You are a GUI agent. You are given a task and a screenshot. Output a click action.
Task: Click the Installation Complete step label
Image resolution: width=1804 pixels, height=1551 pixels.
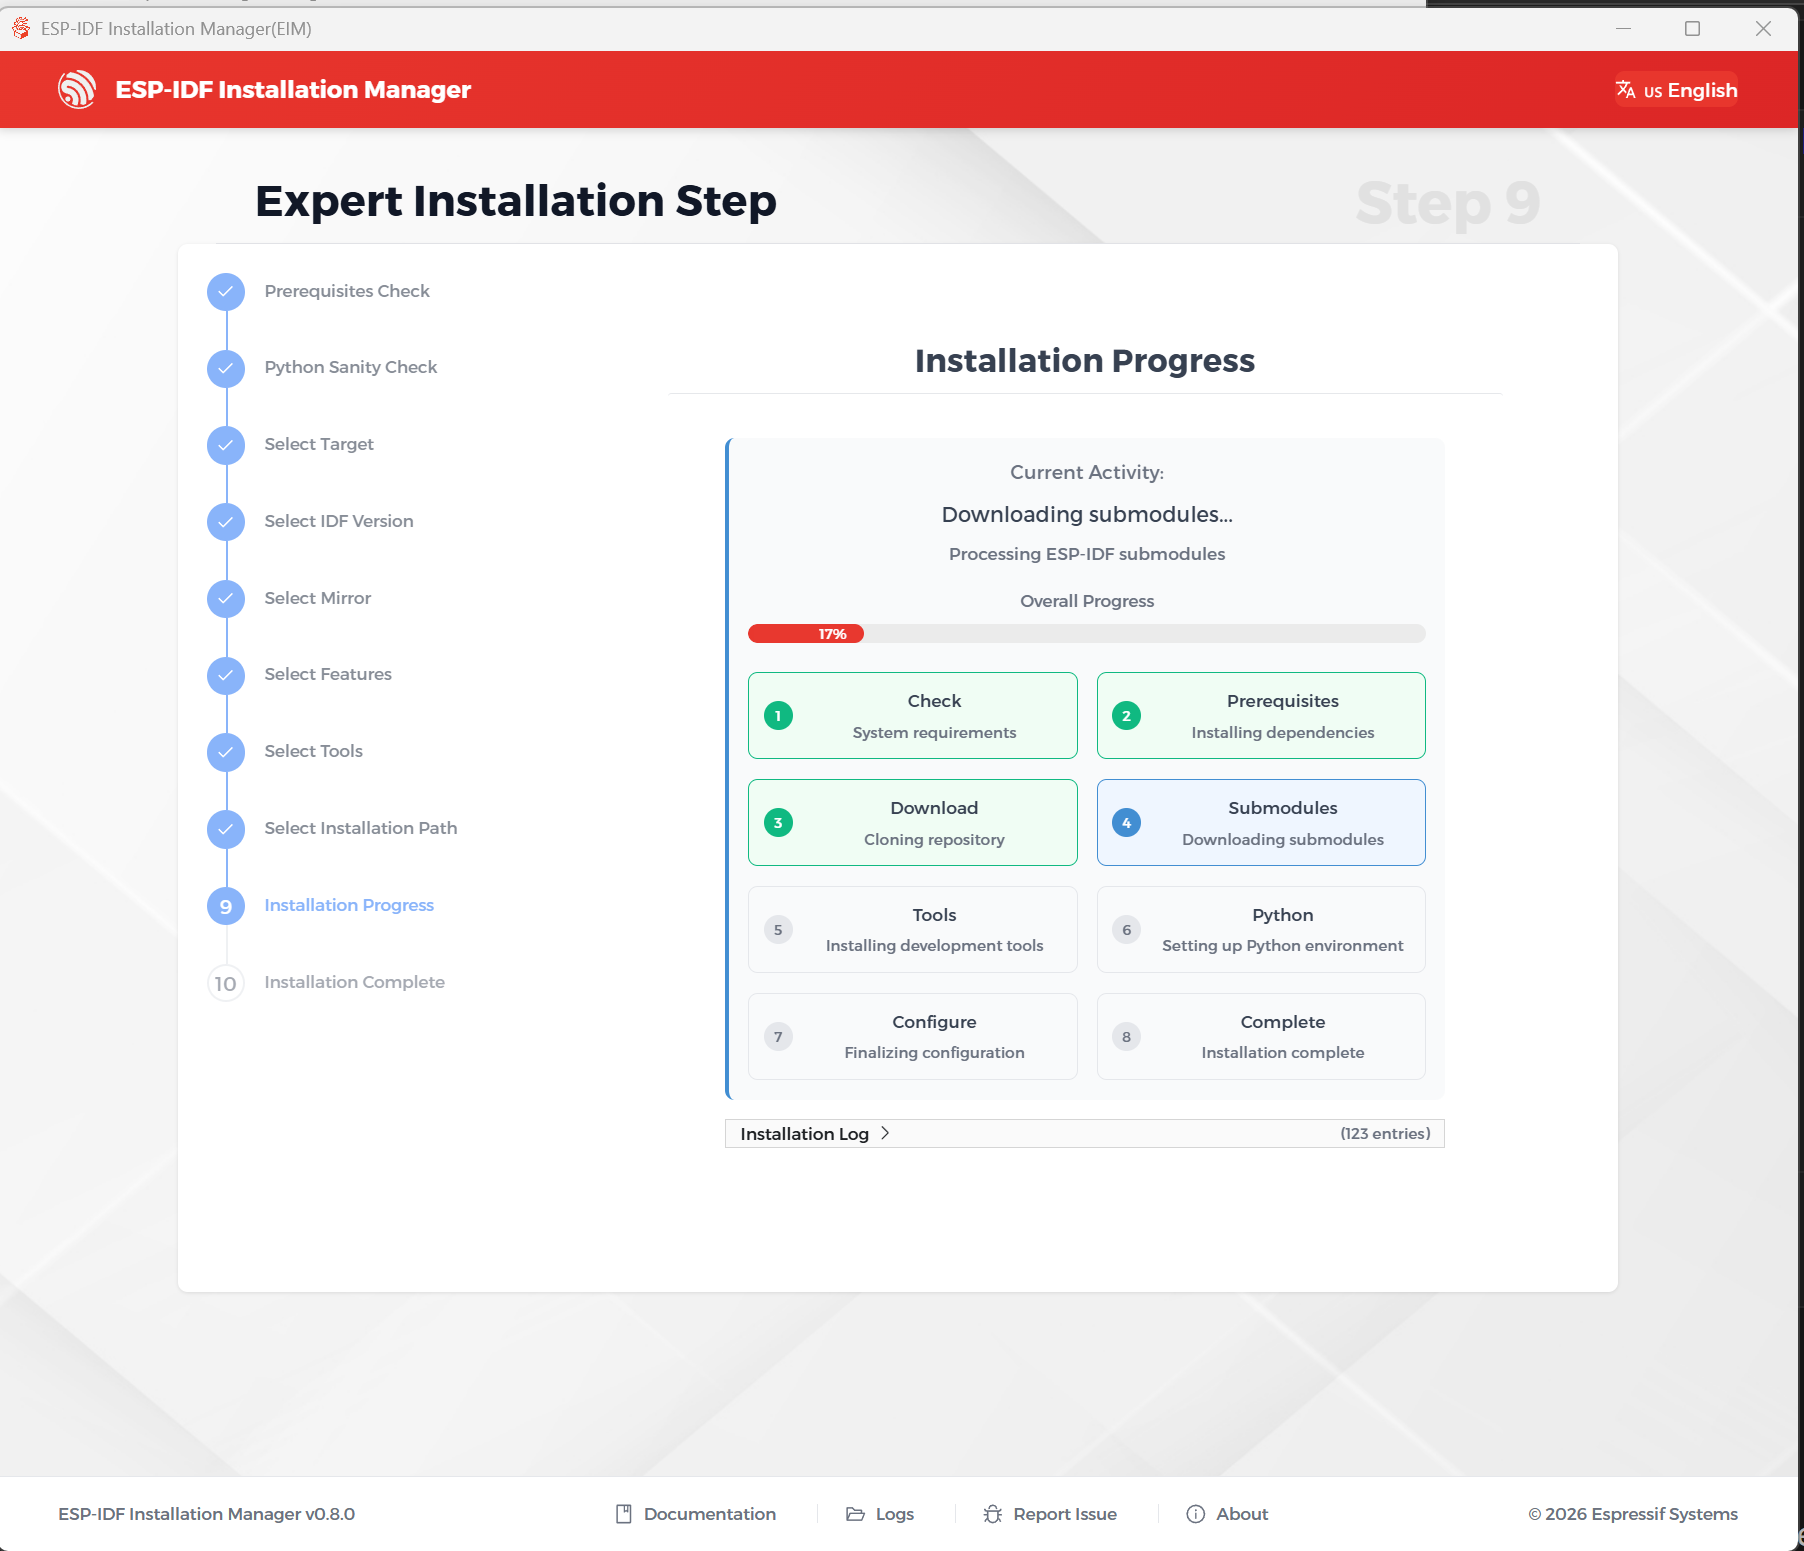click(355, 982)
